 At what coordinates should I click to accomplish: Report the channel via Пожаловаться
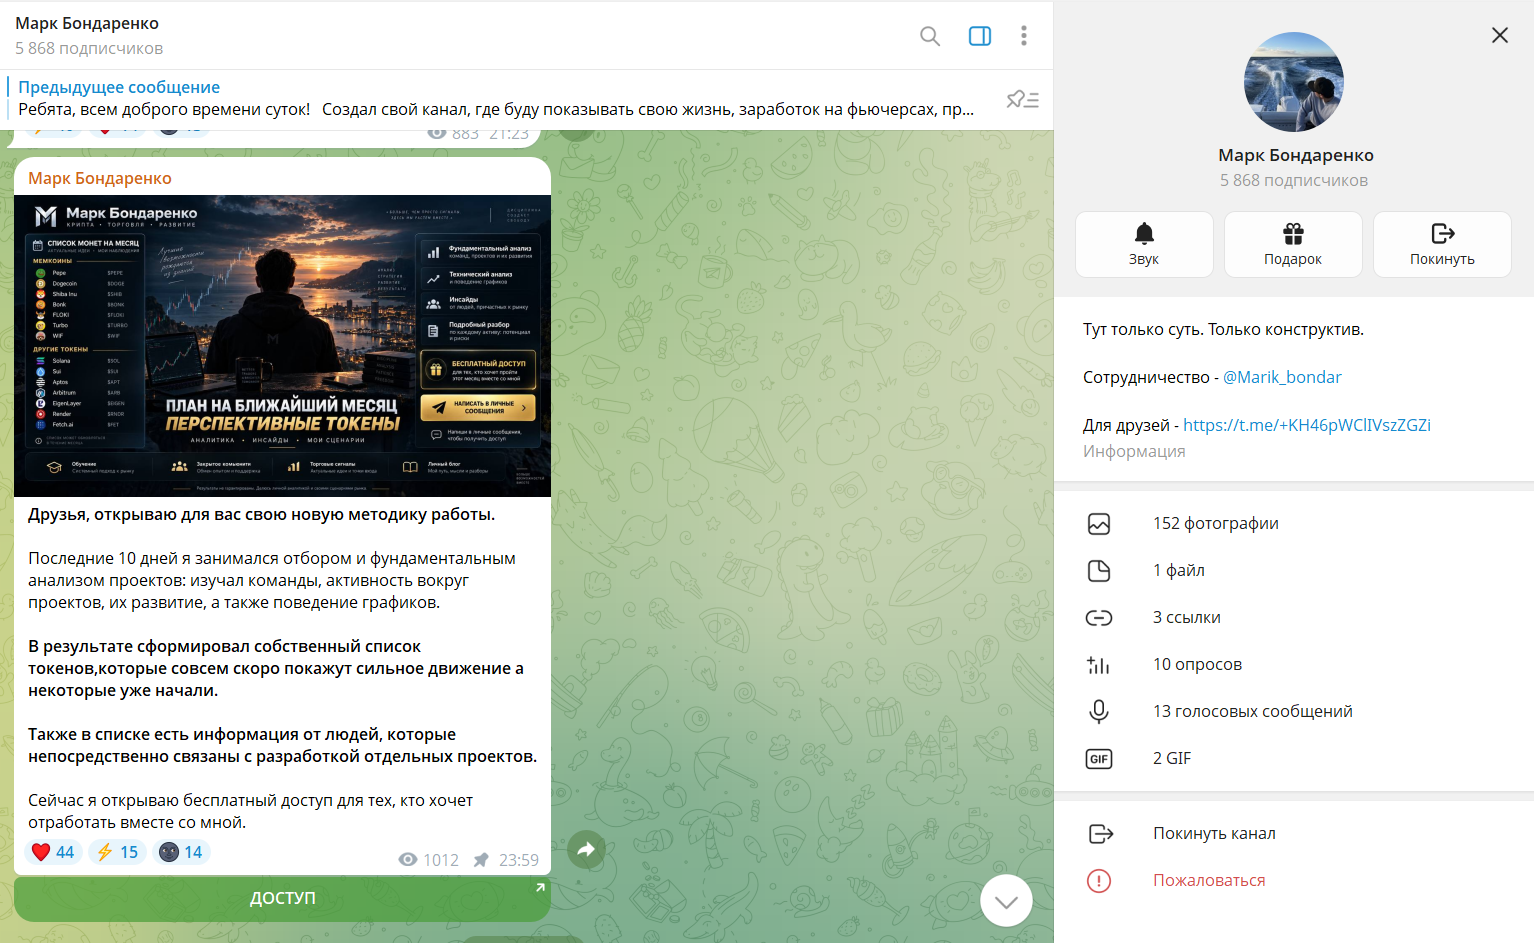click(x=1294, y=880)
